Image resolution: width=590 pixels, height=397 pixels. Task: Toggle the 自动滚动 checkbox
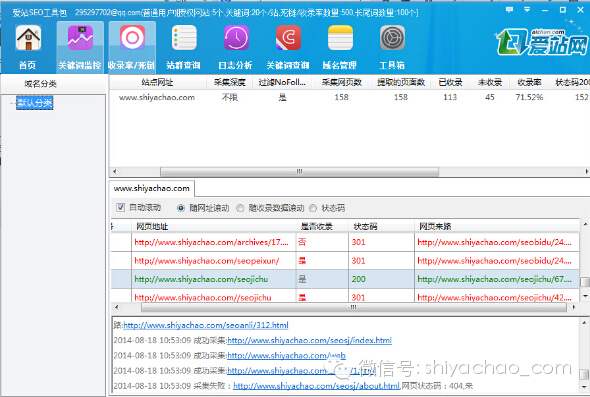(120, 207)
